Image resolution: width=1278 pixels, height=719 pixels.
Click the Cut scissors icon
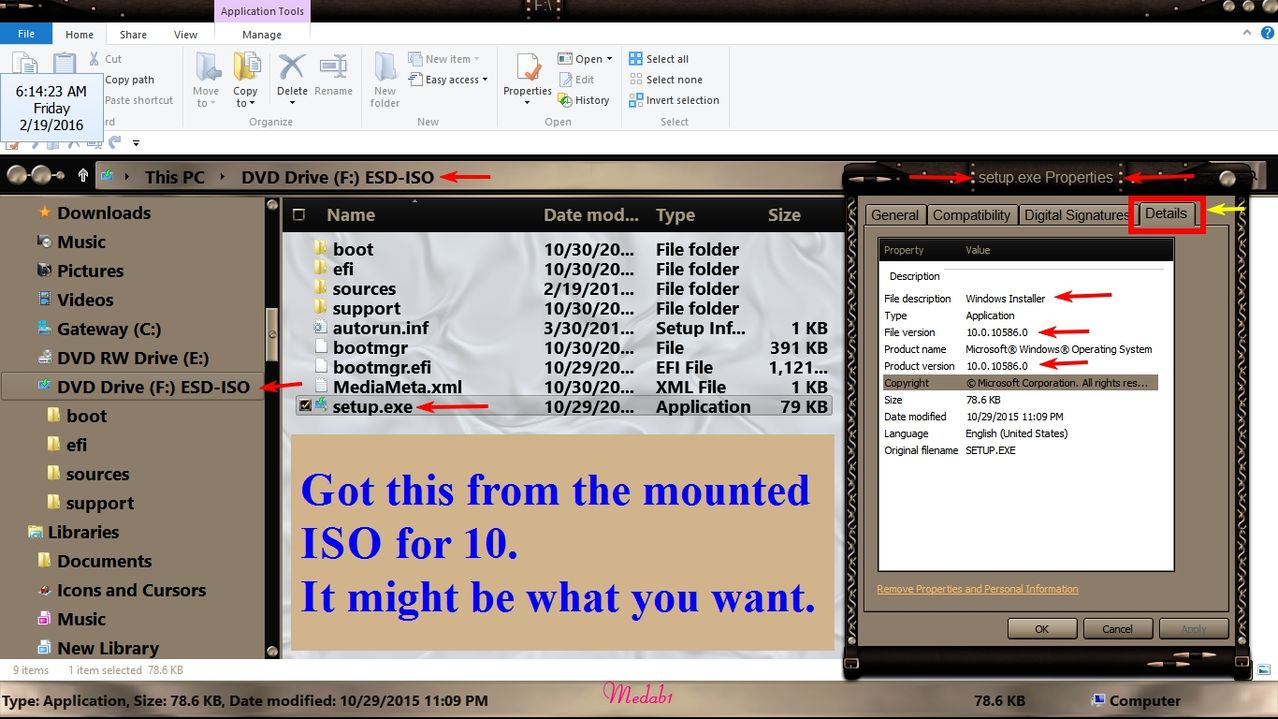[x=94, y=59]
